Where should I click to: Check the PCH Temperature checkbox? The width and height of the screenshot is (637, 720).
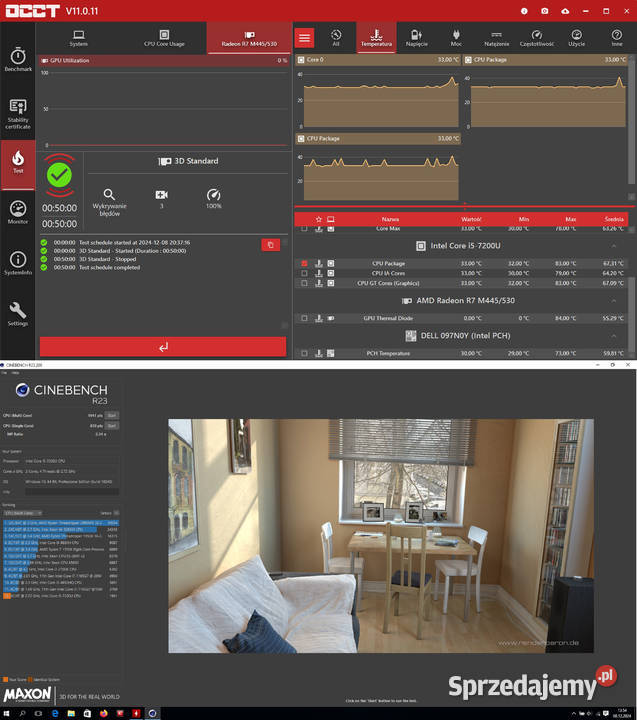point(304,354)
